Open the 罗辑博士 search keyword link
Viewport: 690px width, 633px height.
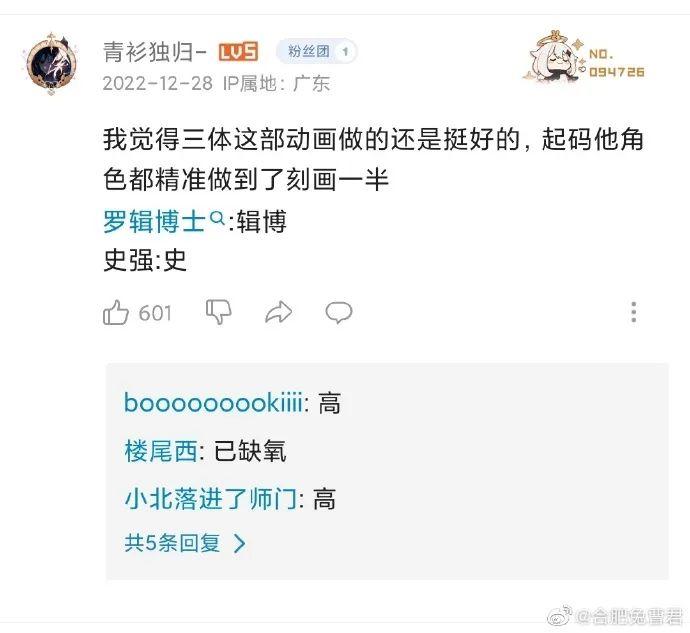pos(154,221)
